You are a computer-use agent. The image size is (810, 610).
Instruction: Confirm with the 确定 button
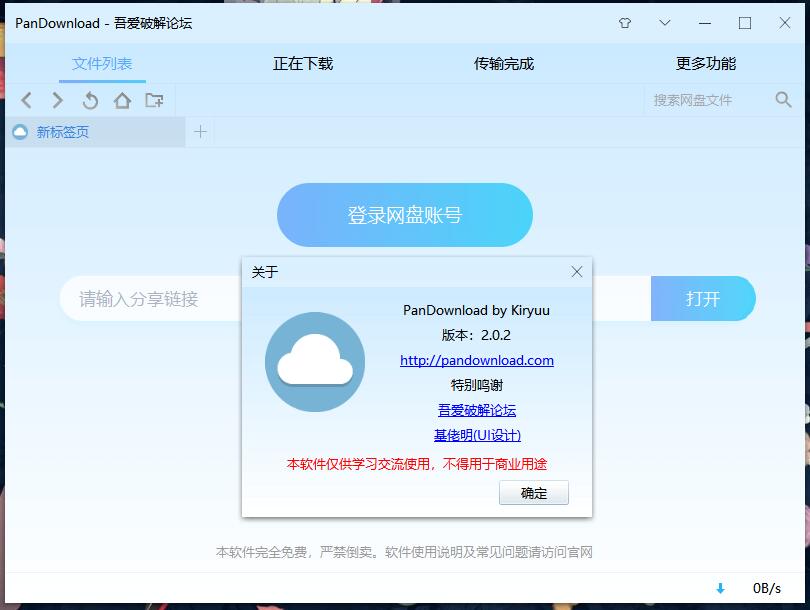534,493
